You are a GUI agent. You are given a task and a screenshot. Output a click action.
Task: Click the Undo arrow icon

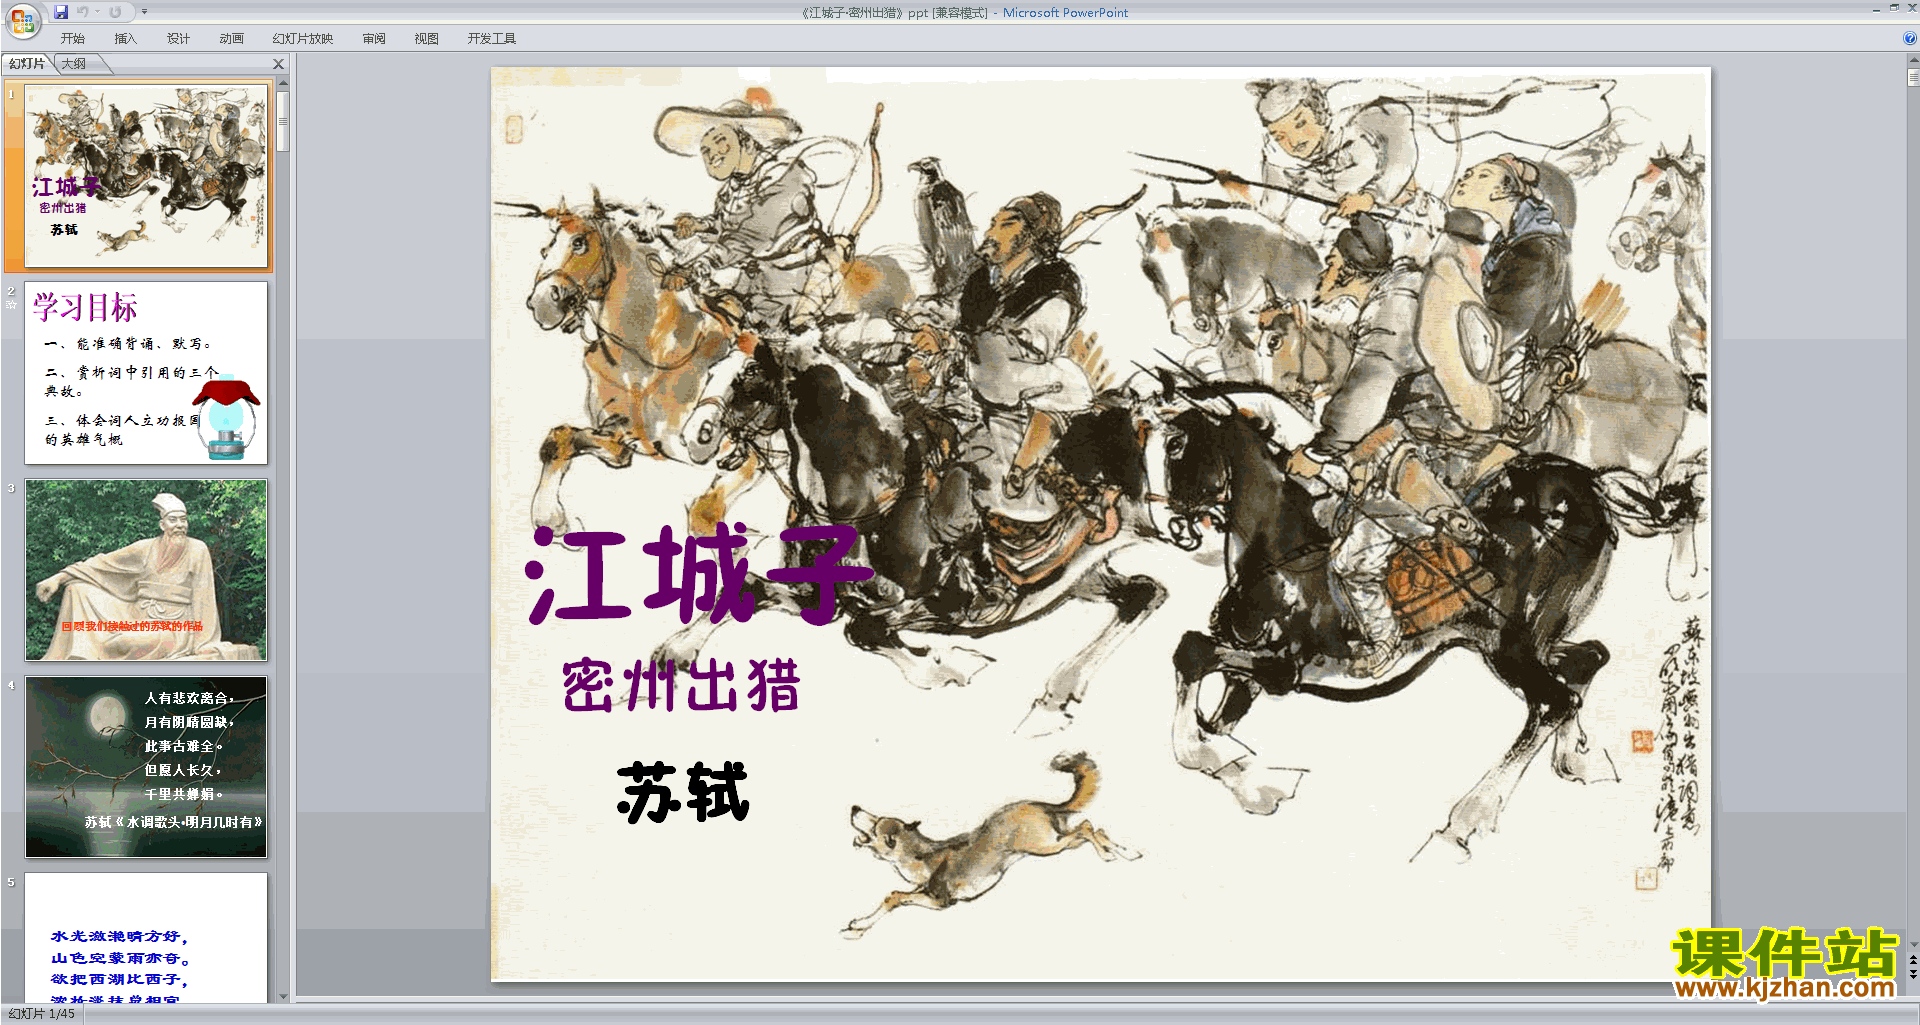[x=83, y=12]
